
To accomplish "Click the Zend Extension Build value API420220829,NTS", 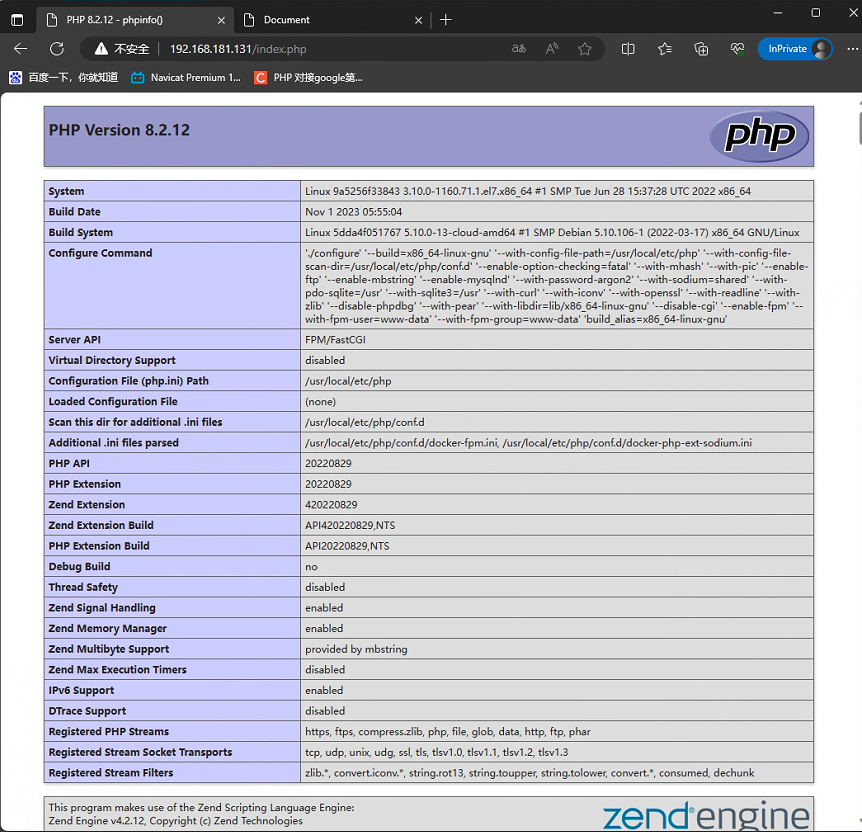I will (x=350, y=525).
